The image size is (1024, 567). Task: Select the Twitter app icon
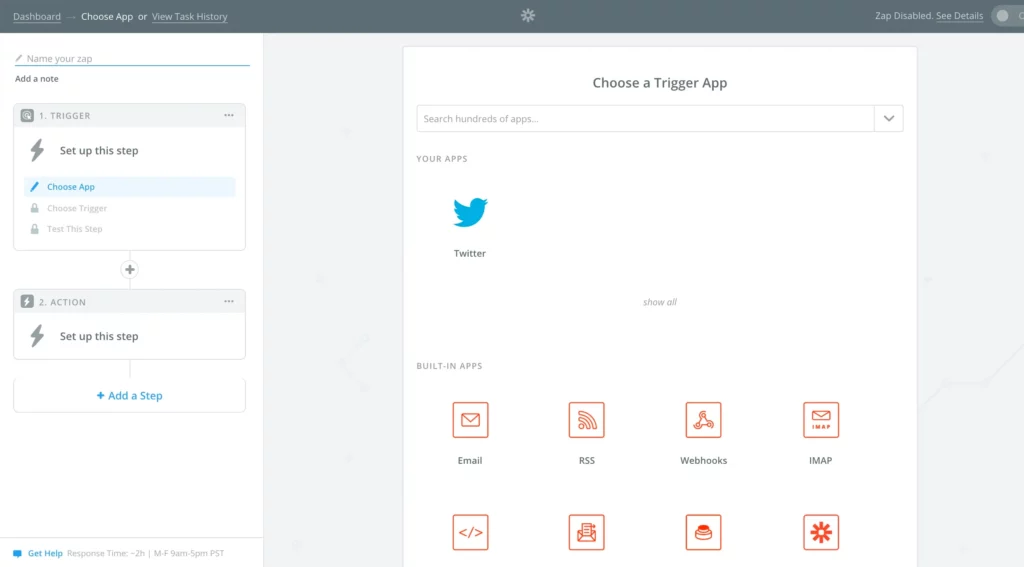click(x=470, y=212)
